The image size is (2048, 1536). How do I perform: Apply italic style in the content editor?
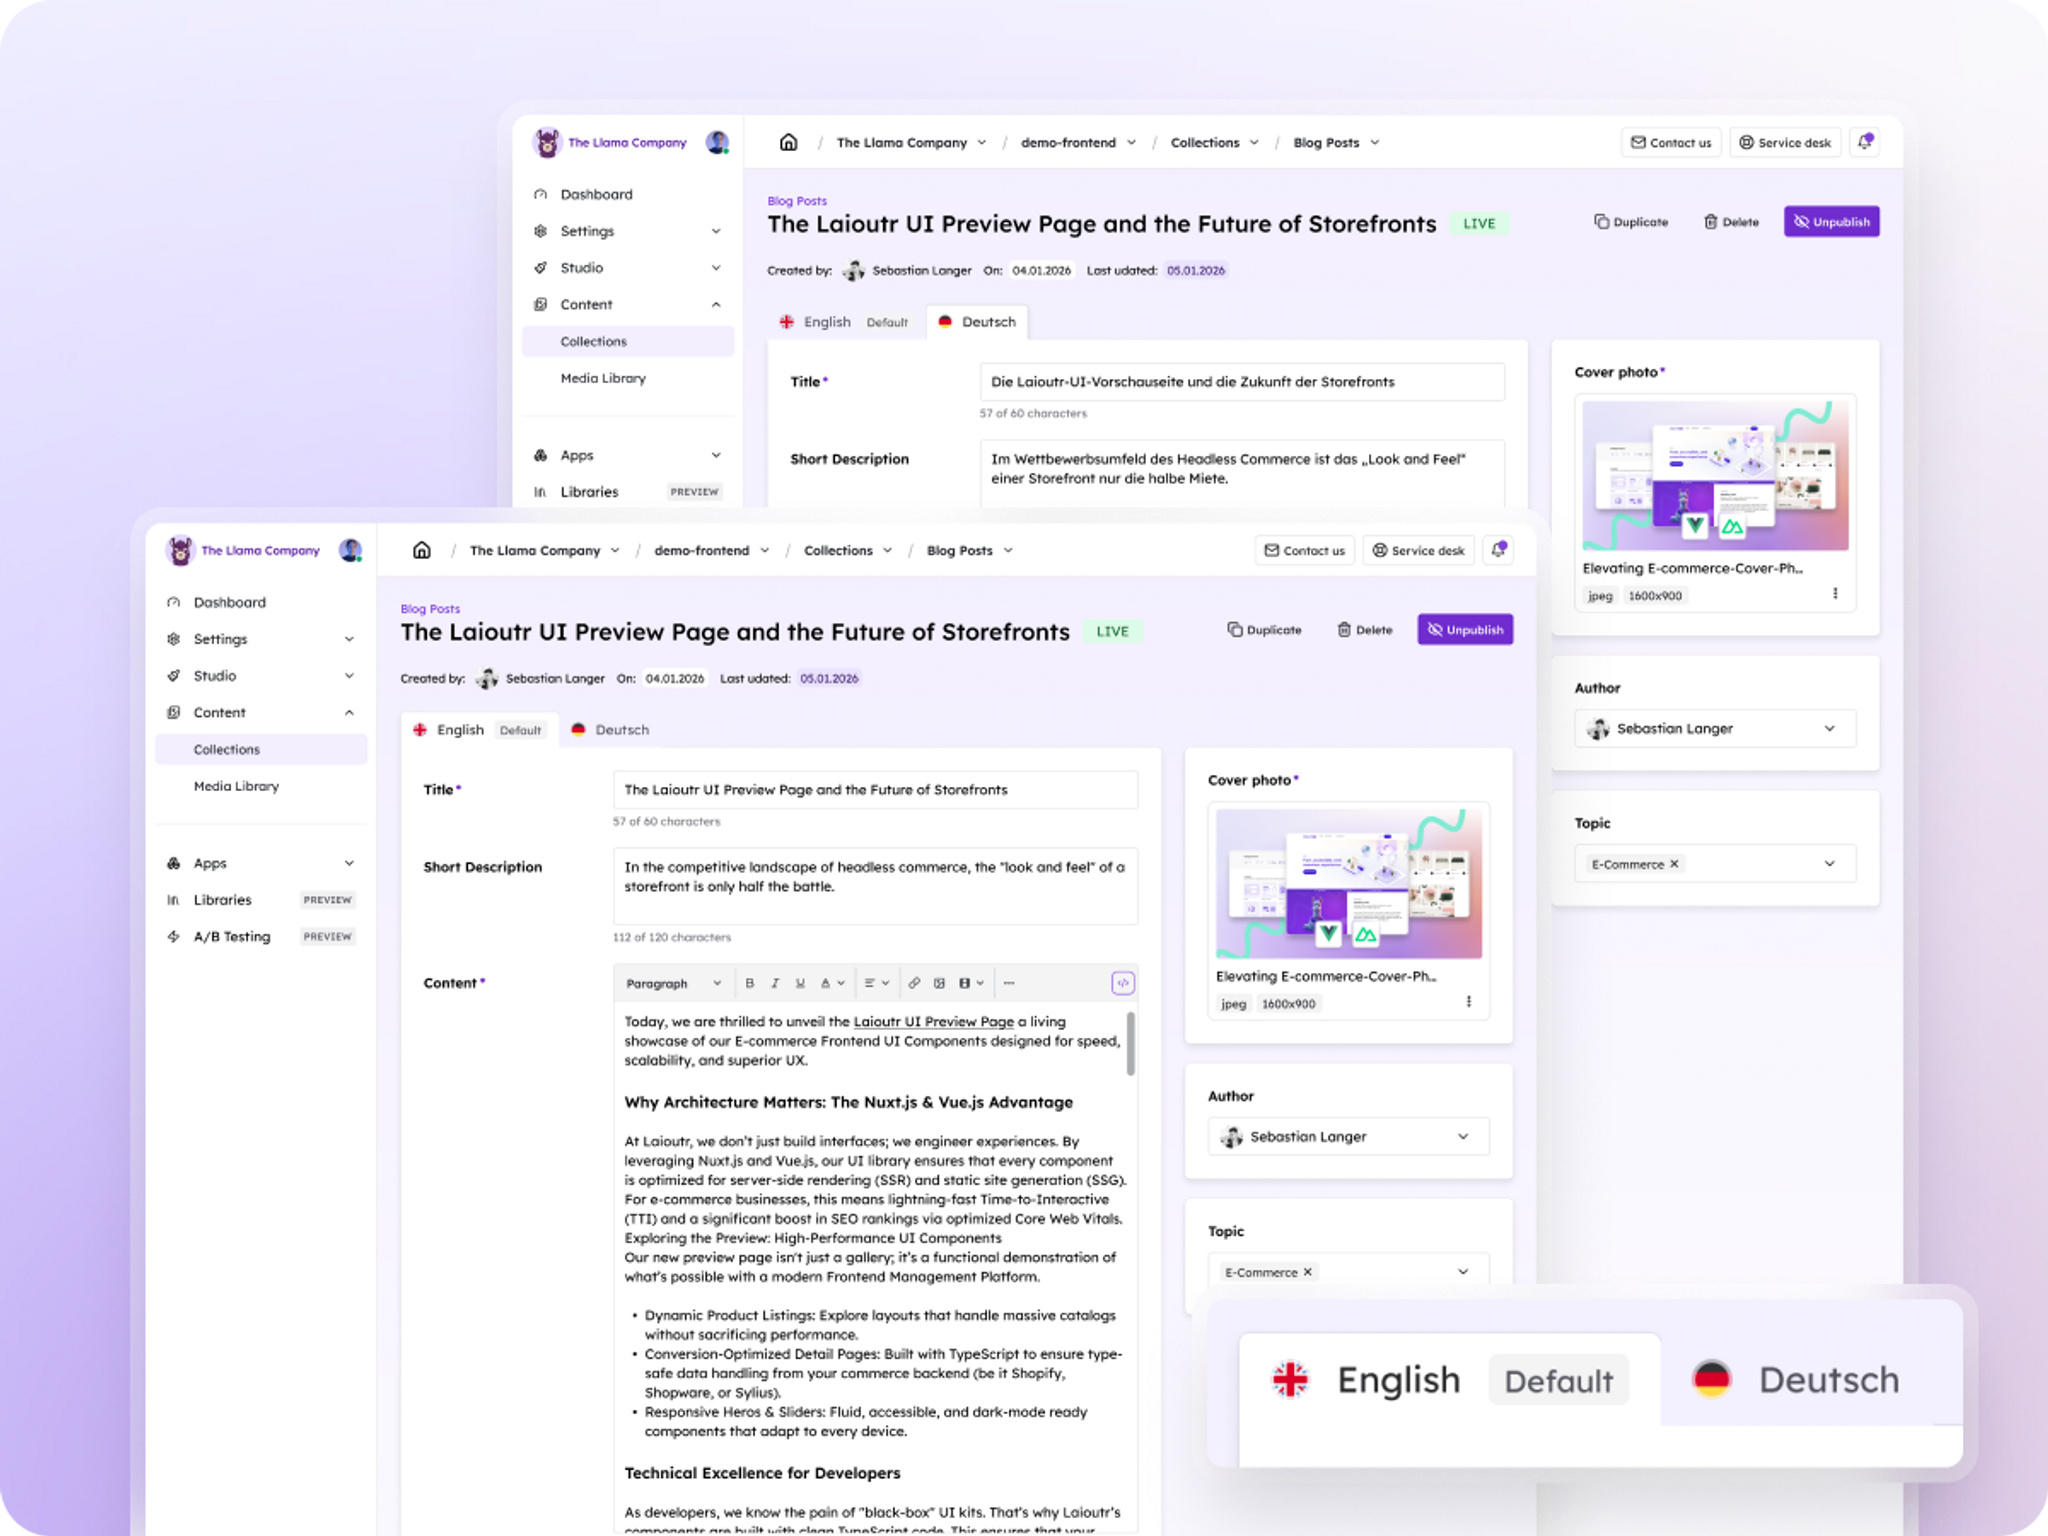coord(775,983)
